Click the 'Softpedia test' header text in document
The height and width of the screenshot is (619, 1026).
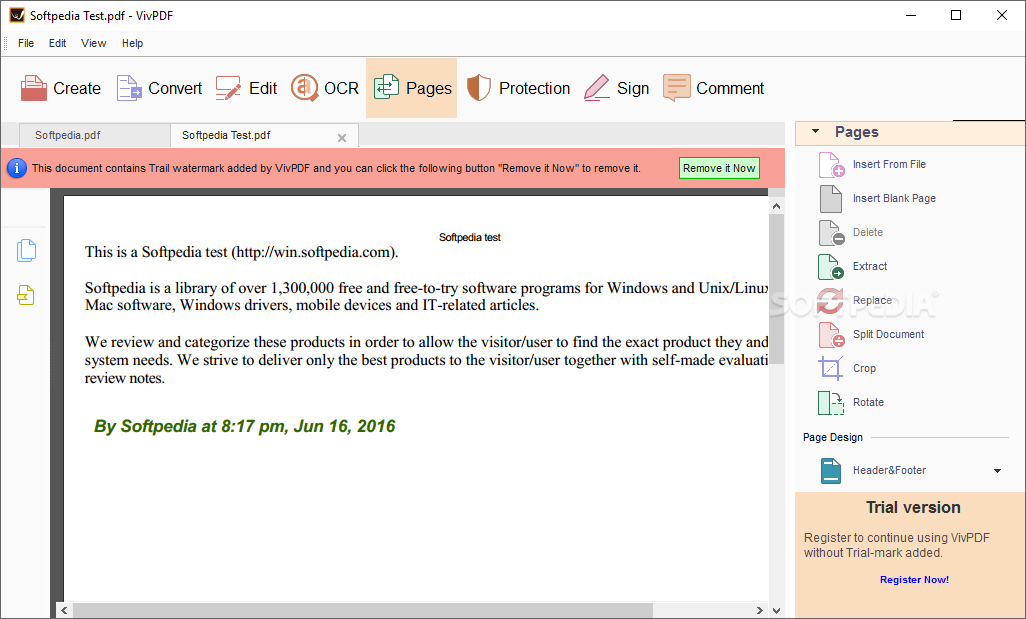(x=469, y=238)
